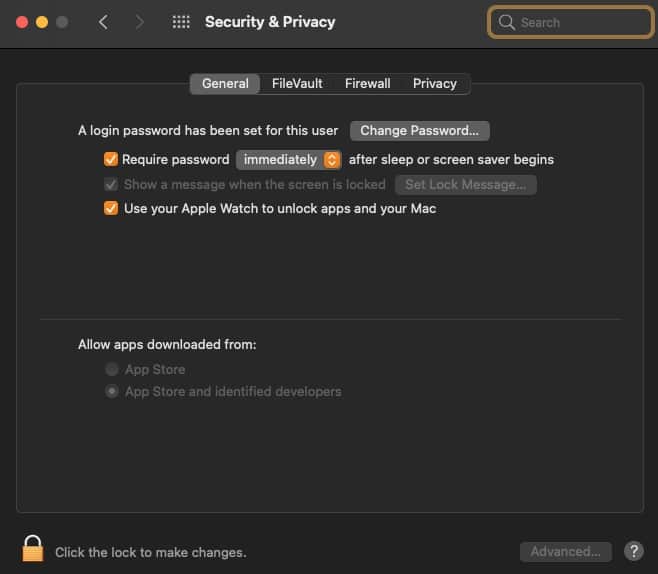
Task: Show all preferences grid icon
Action: 181,22
